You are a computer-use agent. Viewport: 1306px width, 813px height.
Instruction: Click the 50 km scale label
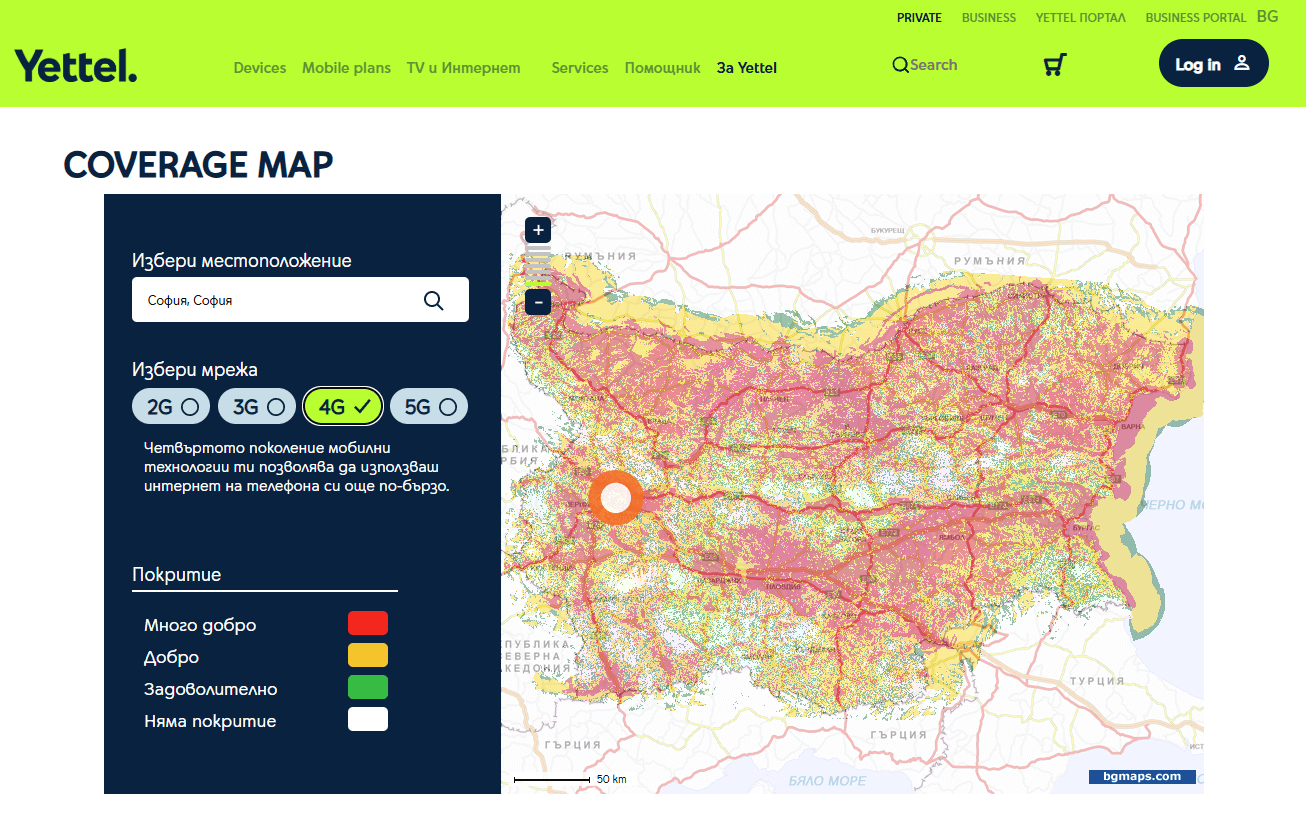click(612, 779)
